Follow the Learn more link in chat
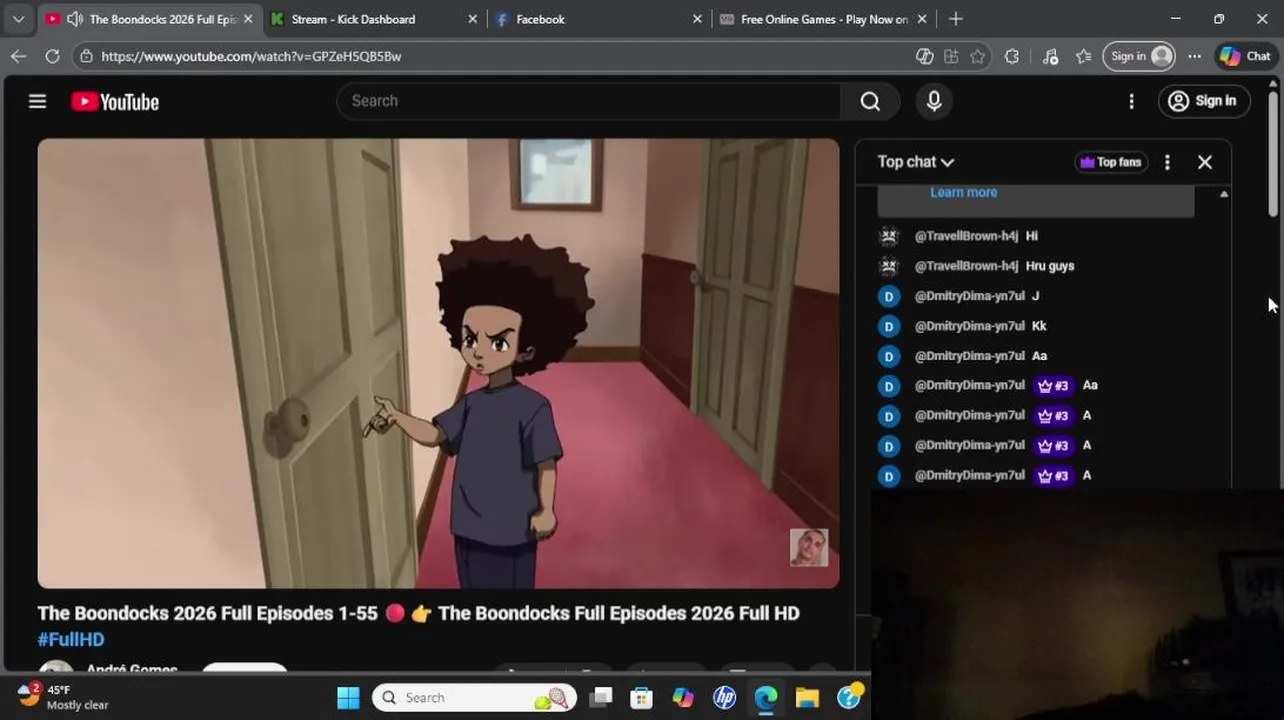Viewport: 1284px width, 720px height. click(963, 192)
